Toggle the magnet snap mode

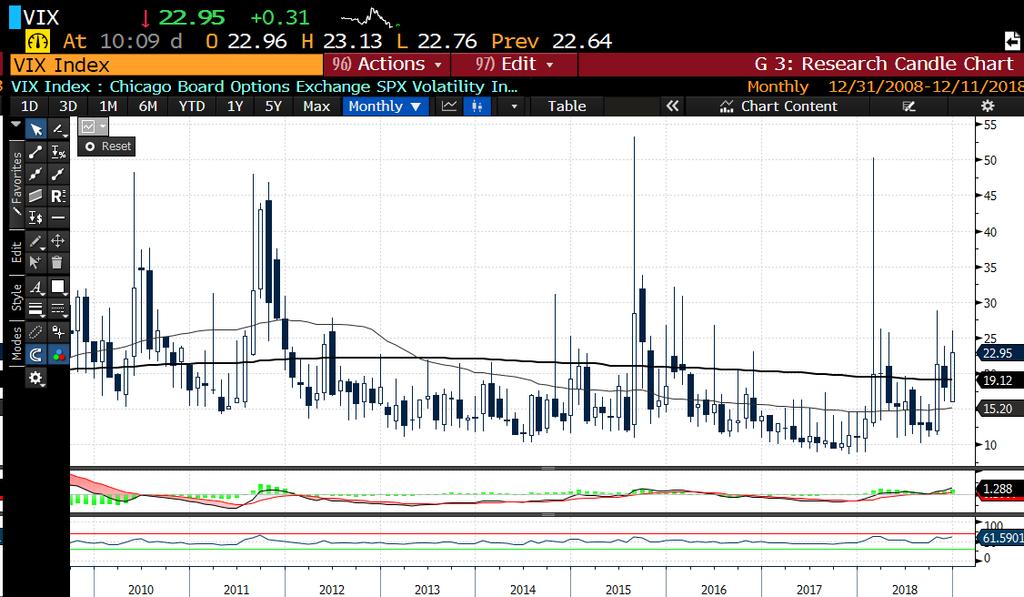click(36, 354)
